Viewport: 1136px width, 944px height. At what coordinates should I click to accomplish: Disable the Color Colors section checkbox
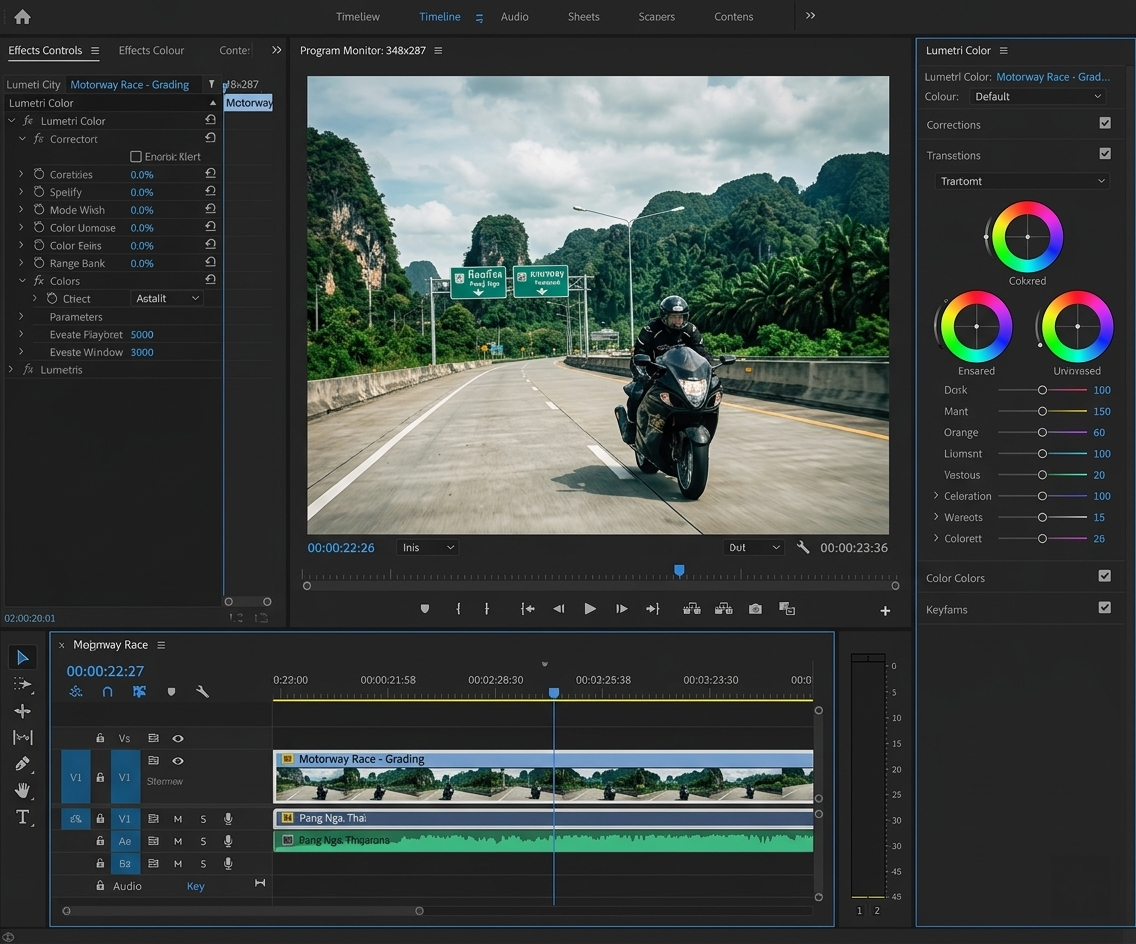pyautogui.click(x=1105, y=577)
